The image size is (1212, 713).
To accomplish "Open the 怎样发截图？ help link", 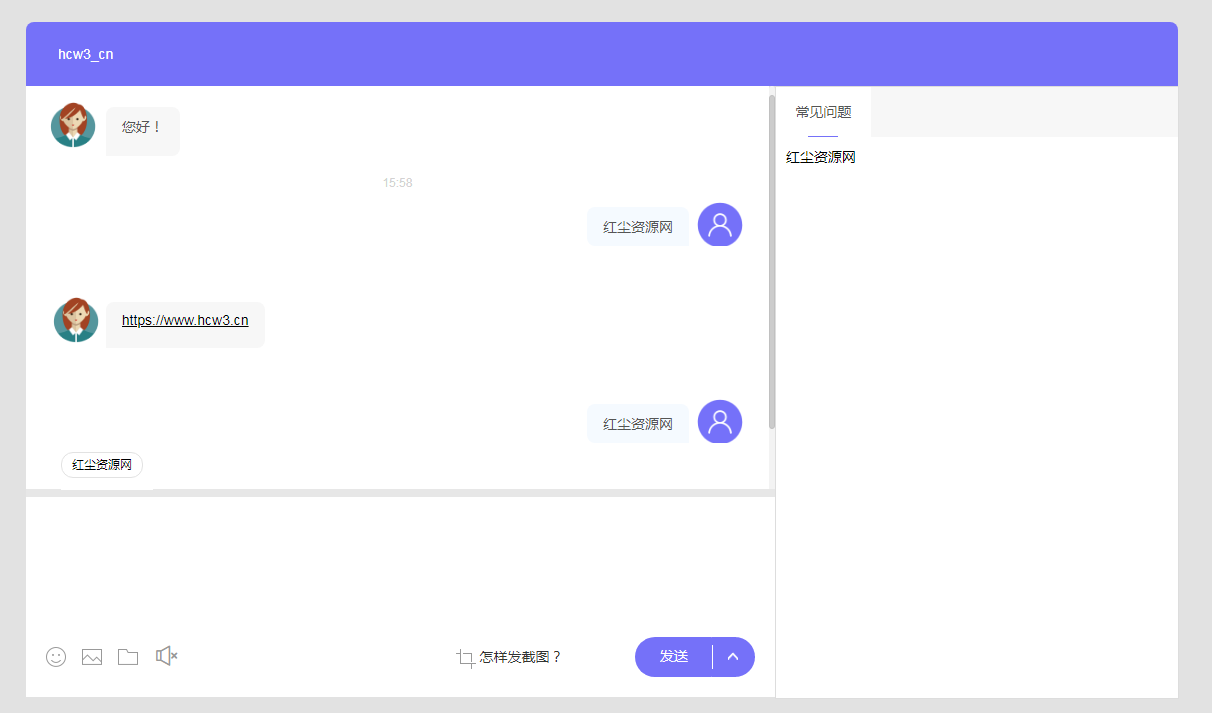I will (521, 657).
